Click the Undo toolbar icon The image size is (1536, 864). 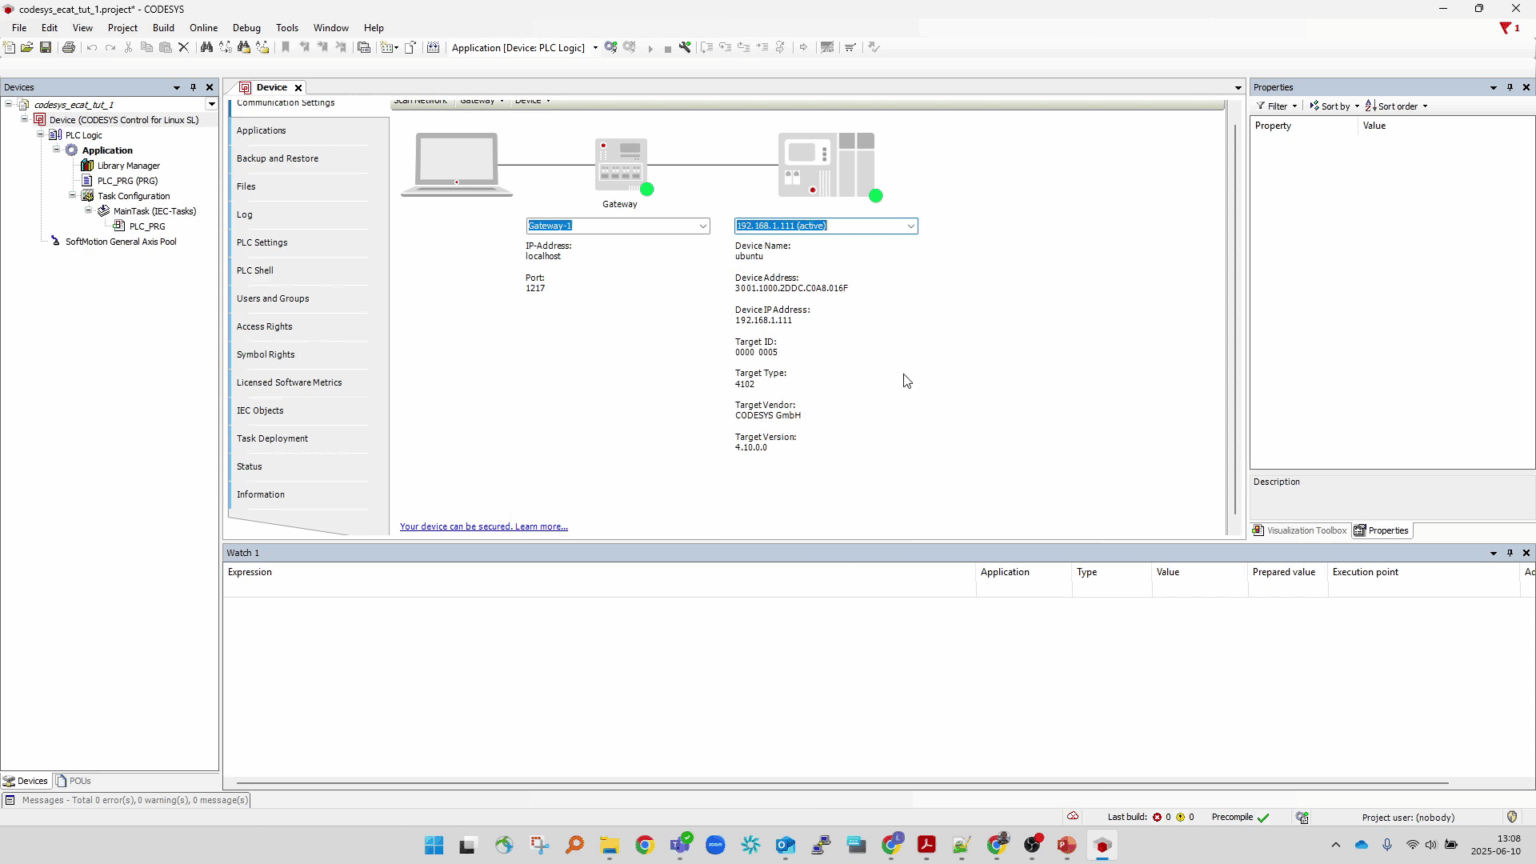click(90, 47)
